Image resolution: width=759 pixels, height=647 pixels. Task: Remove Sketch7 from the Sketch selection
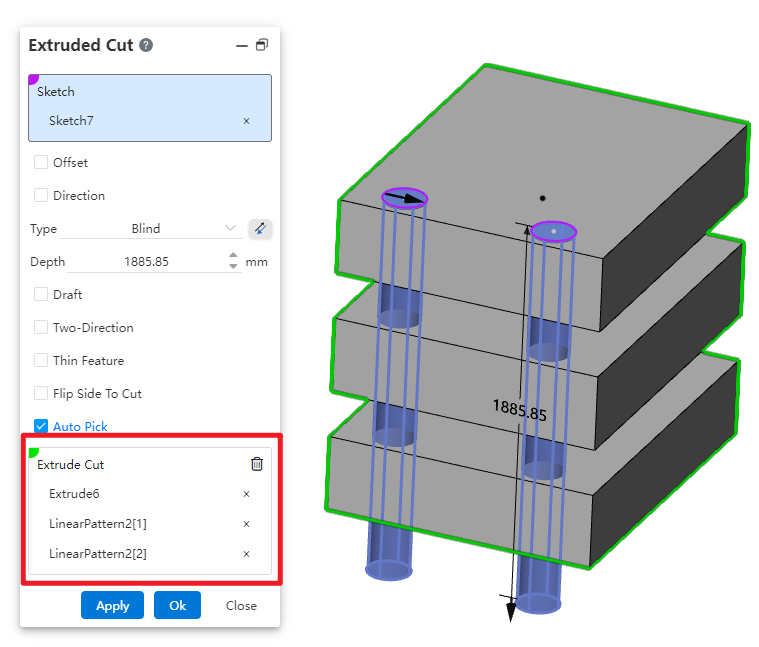pos(246,121)
